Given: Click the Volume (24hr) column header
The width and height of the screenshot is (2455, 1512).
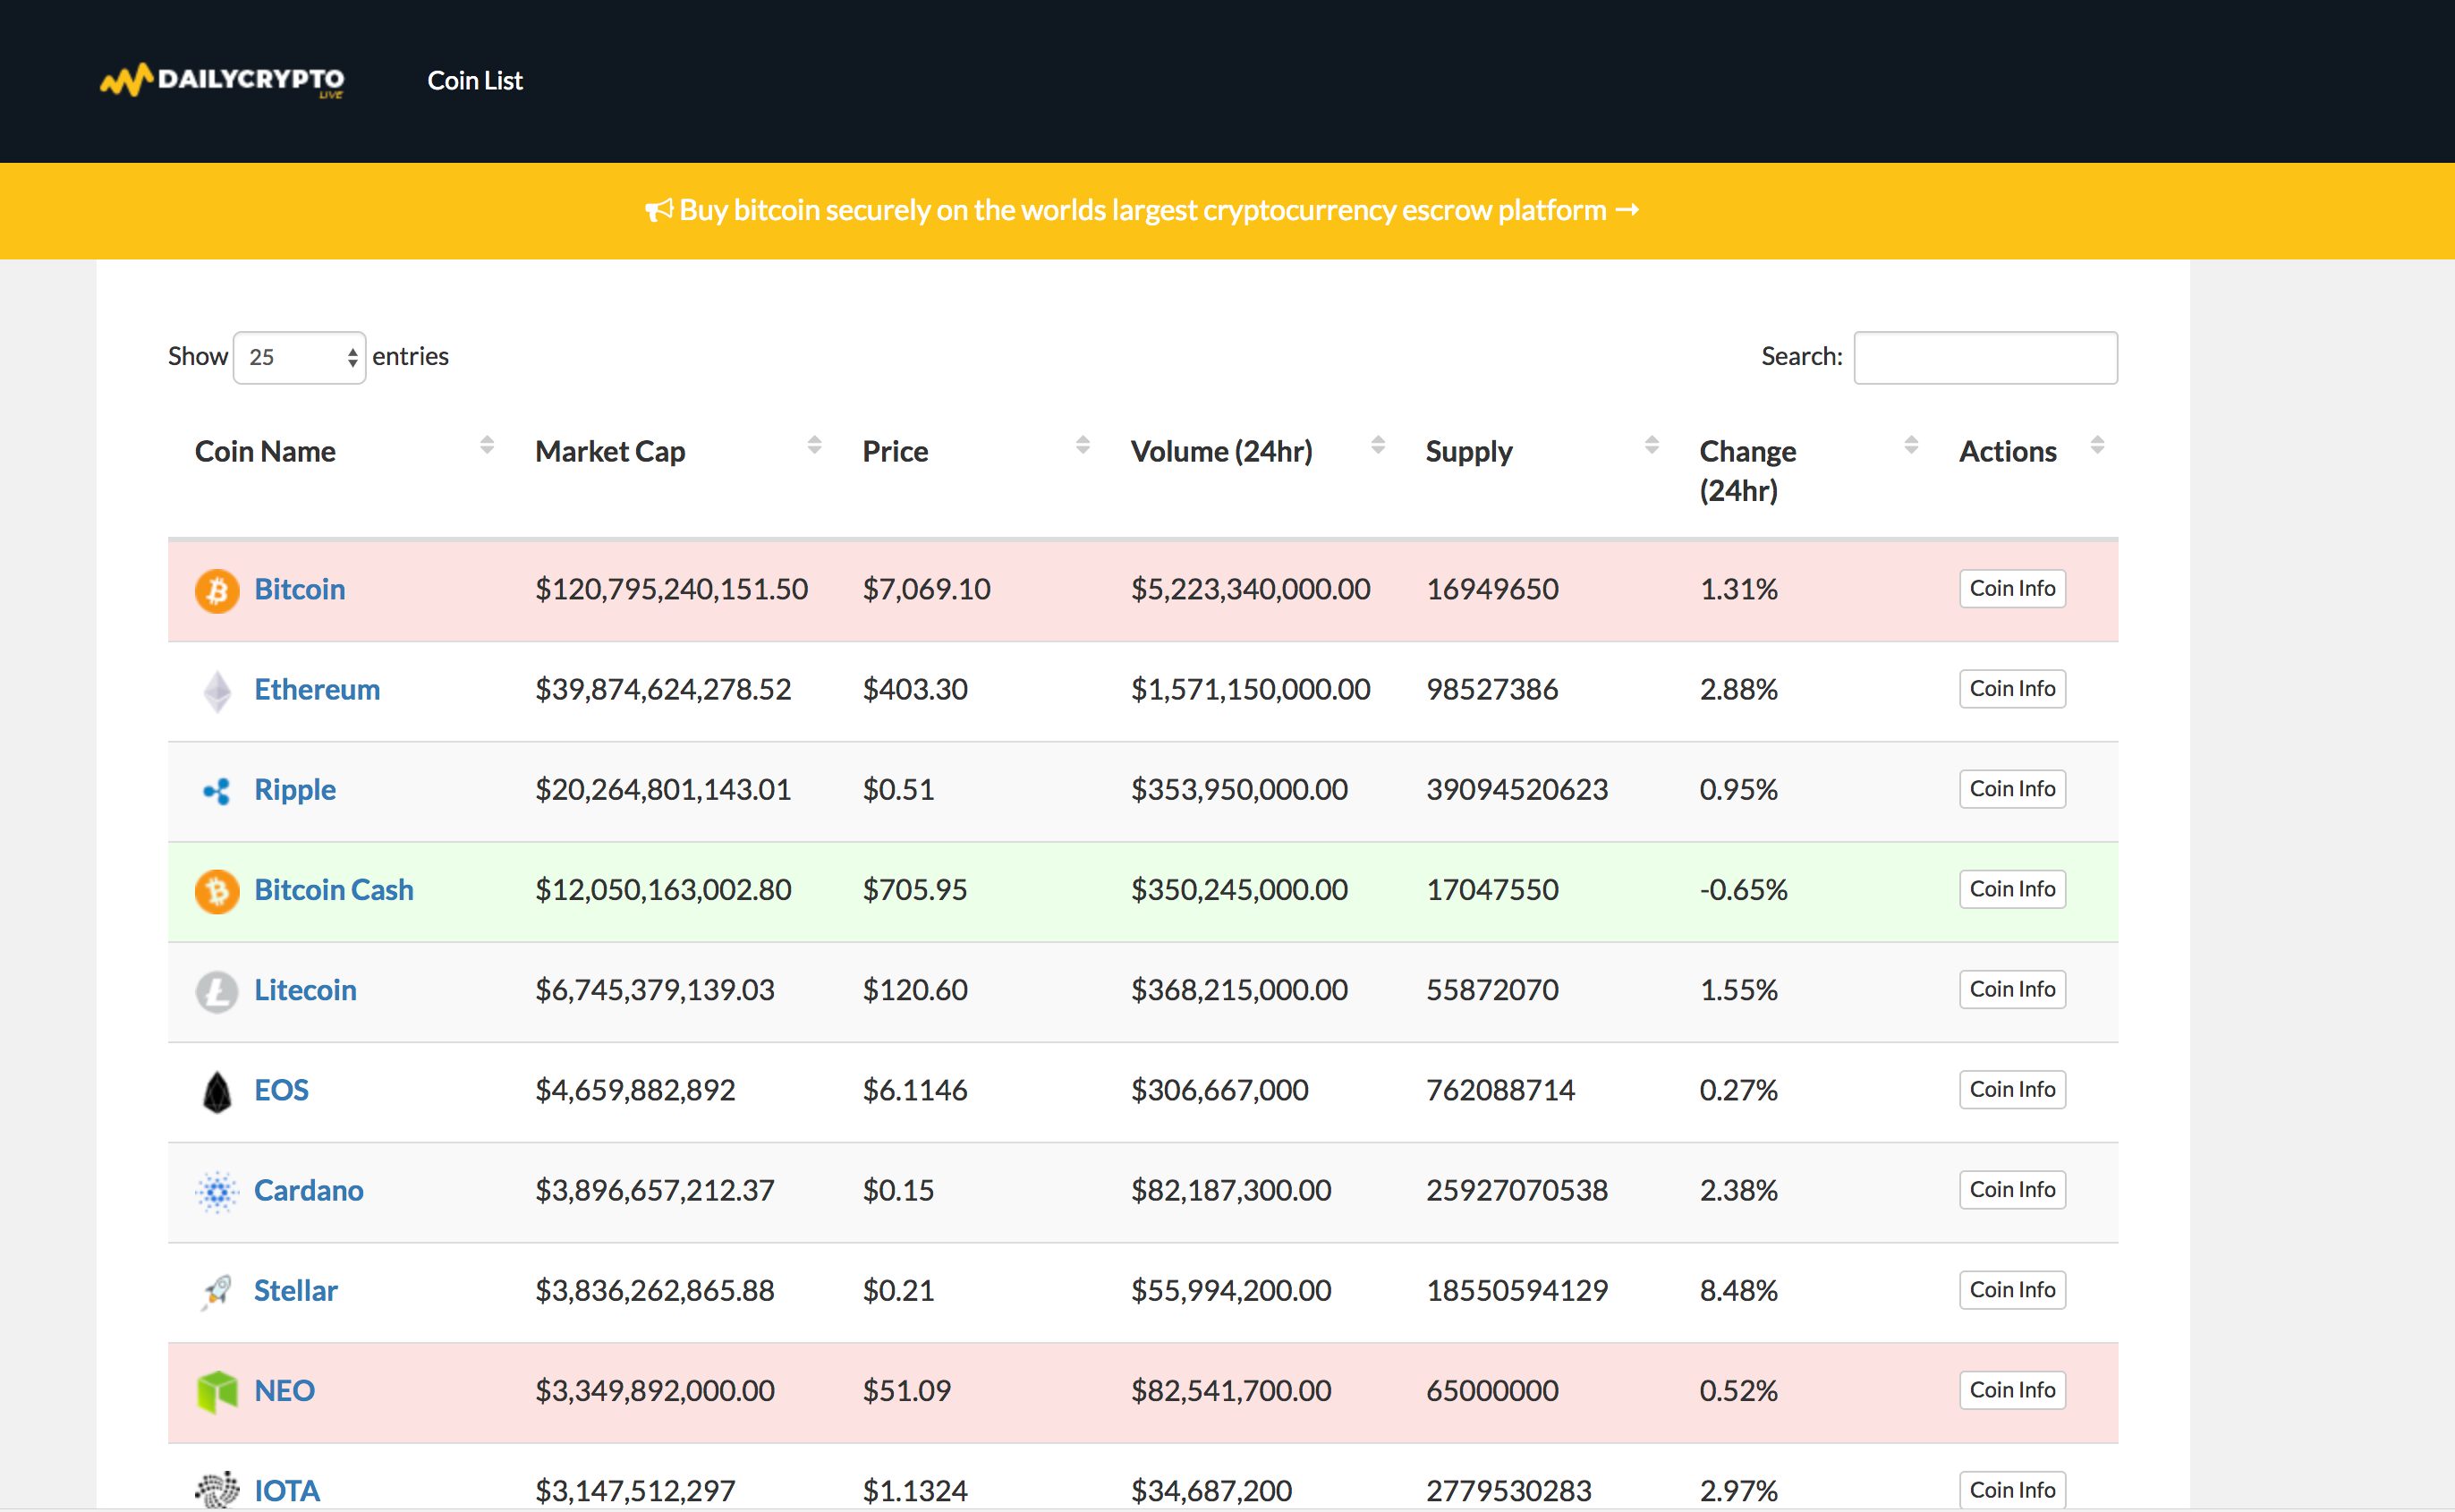Looking at the screenshot, I should 1221,451.
